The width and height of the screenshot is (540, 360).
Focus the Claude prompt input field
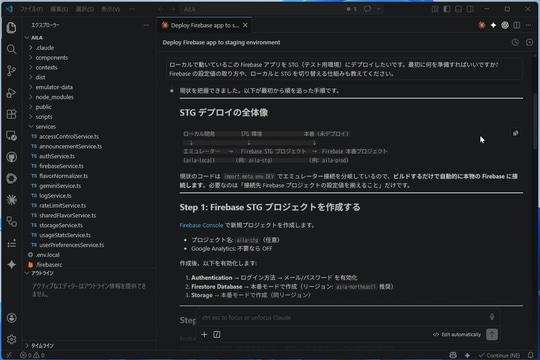click(343, 317)
